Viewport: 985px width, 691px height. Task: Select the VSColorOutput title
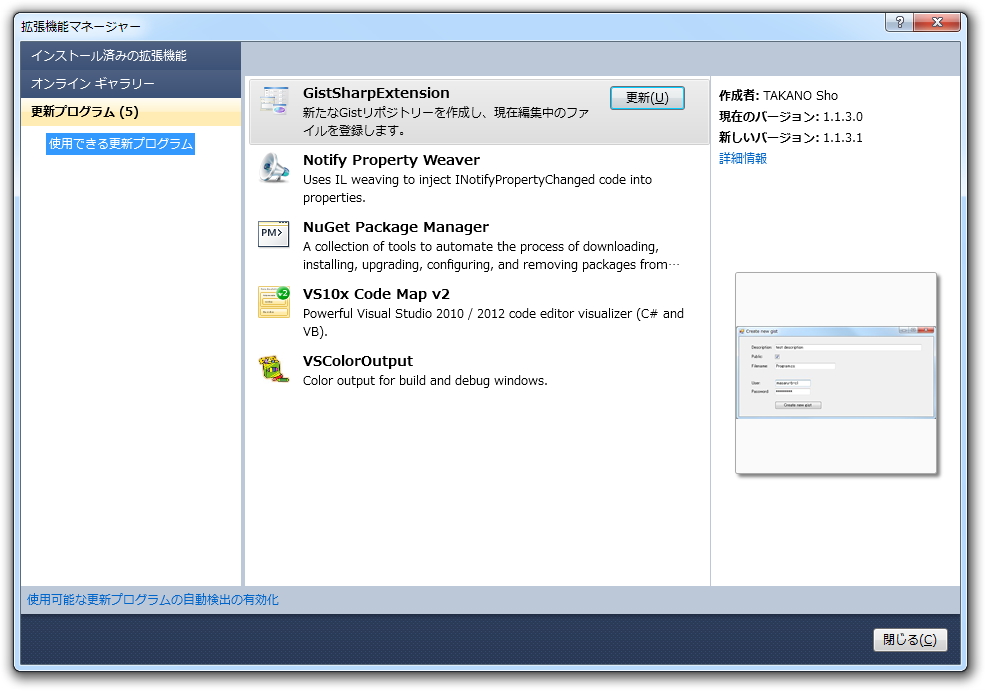[x=358, y=361]
